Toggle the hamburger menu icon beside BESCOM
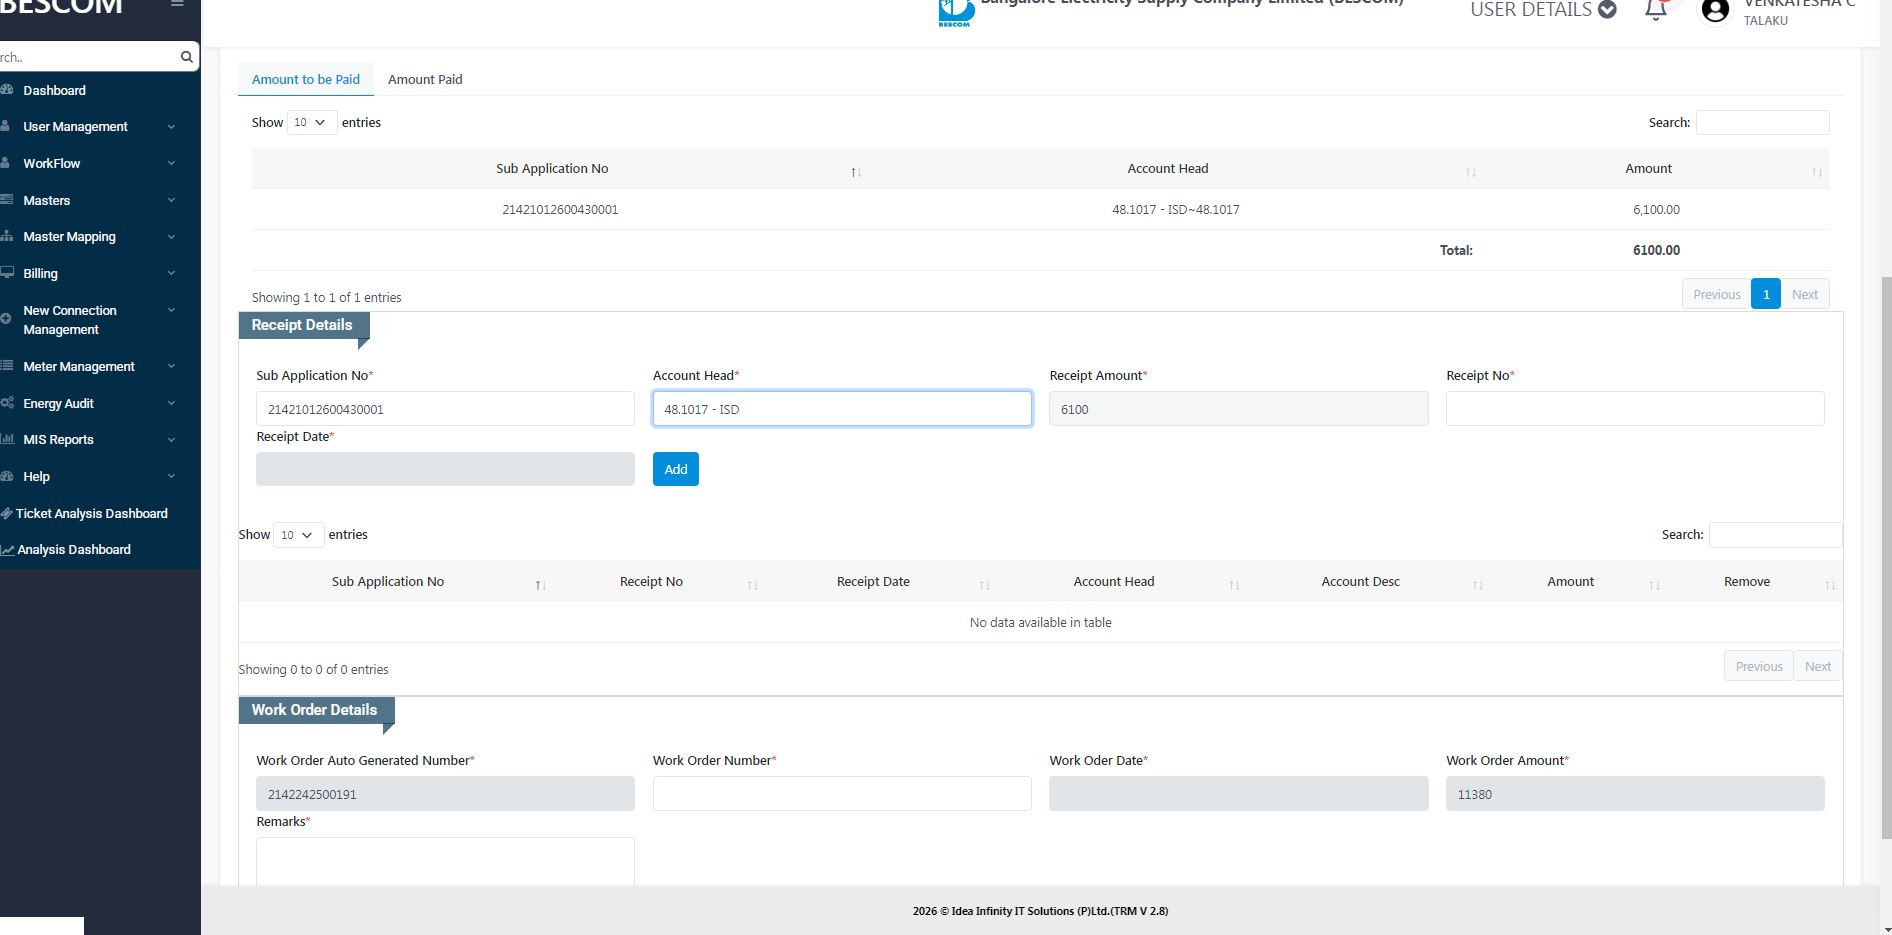1892x935 pixels. [x=177, y=3]
